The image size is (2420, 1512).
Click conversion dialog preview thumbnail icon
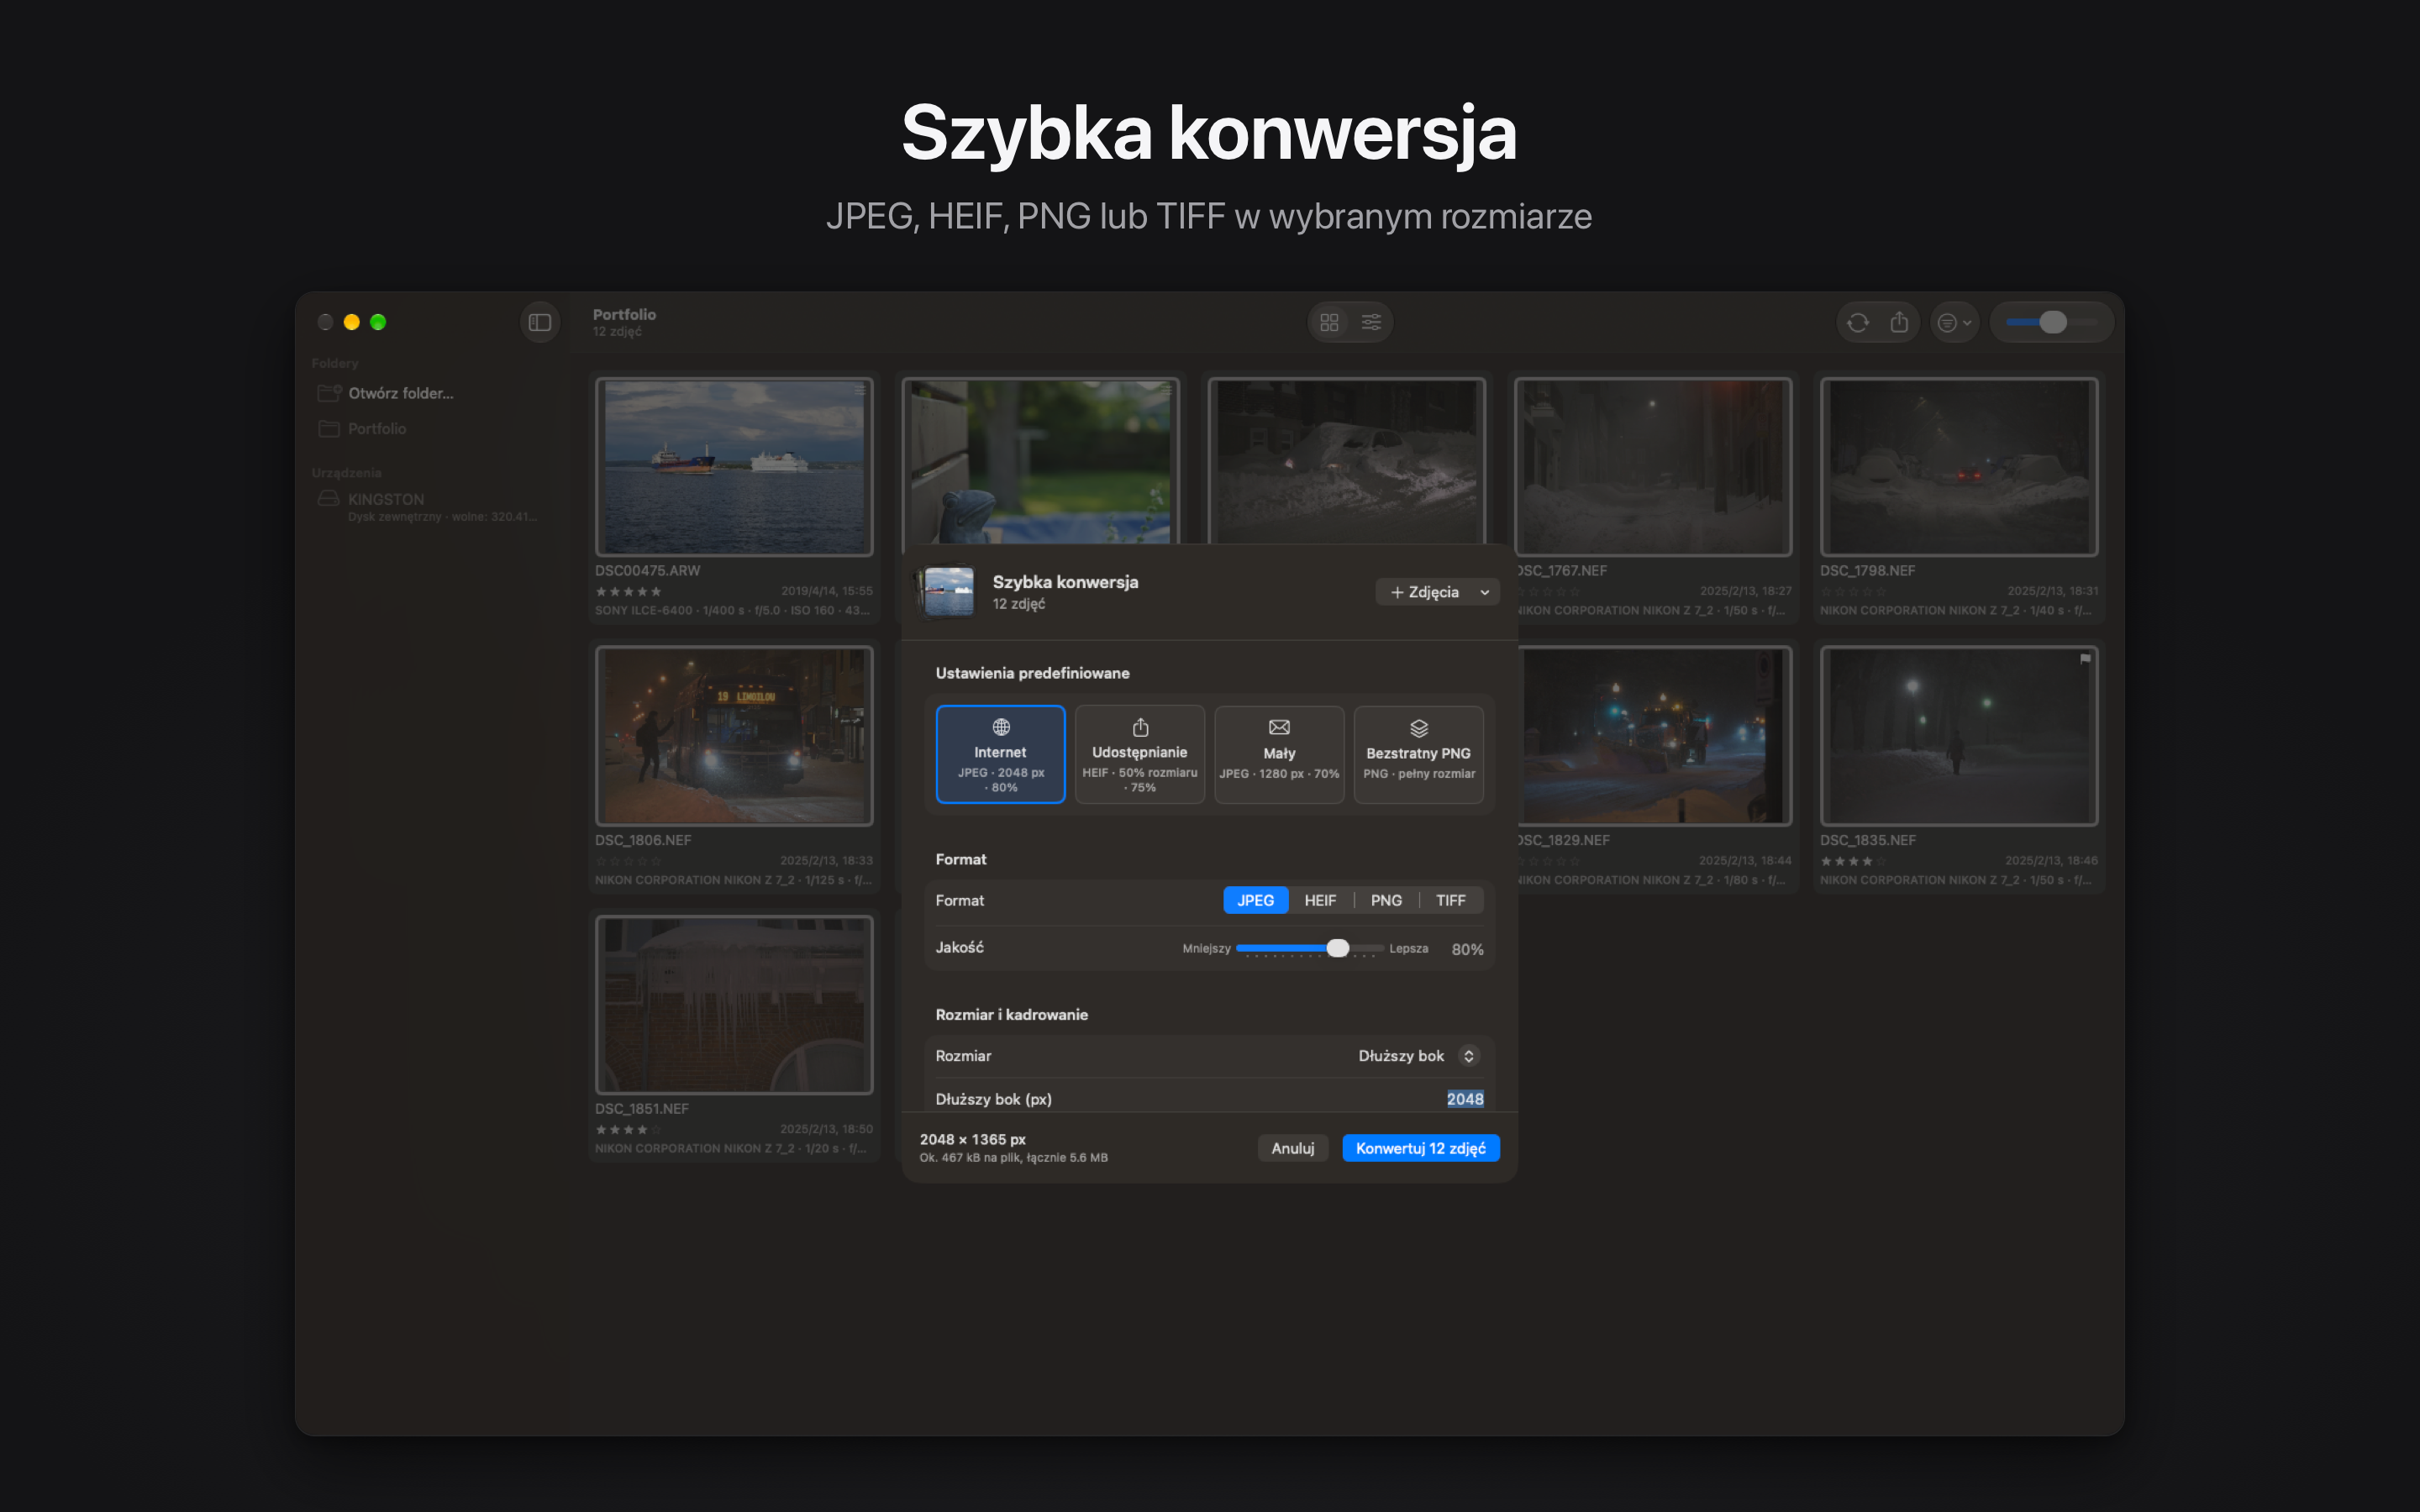(x=948, y=592)
